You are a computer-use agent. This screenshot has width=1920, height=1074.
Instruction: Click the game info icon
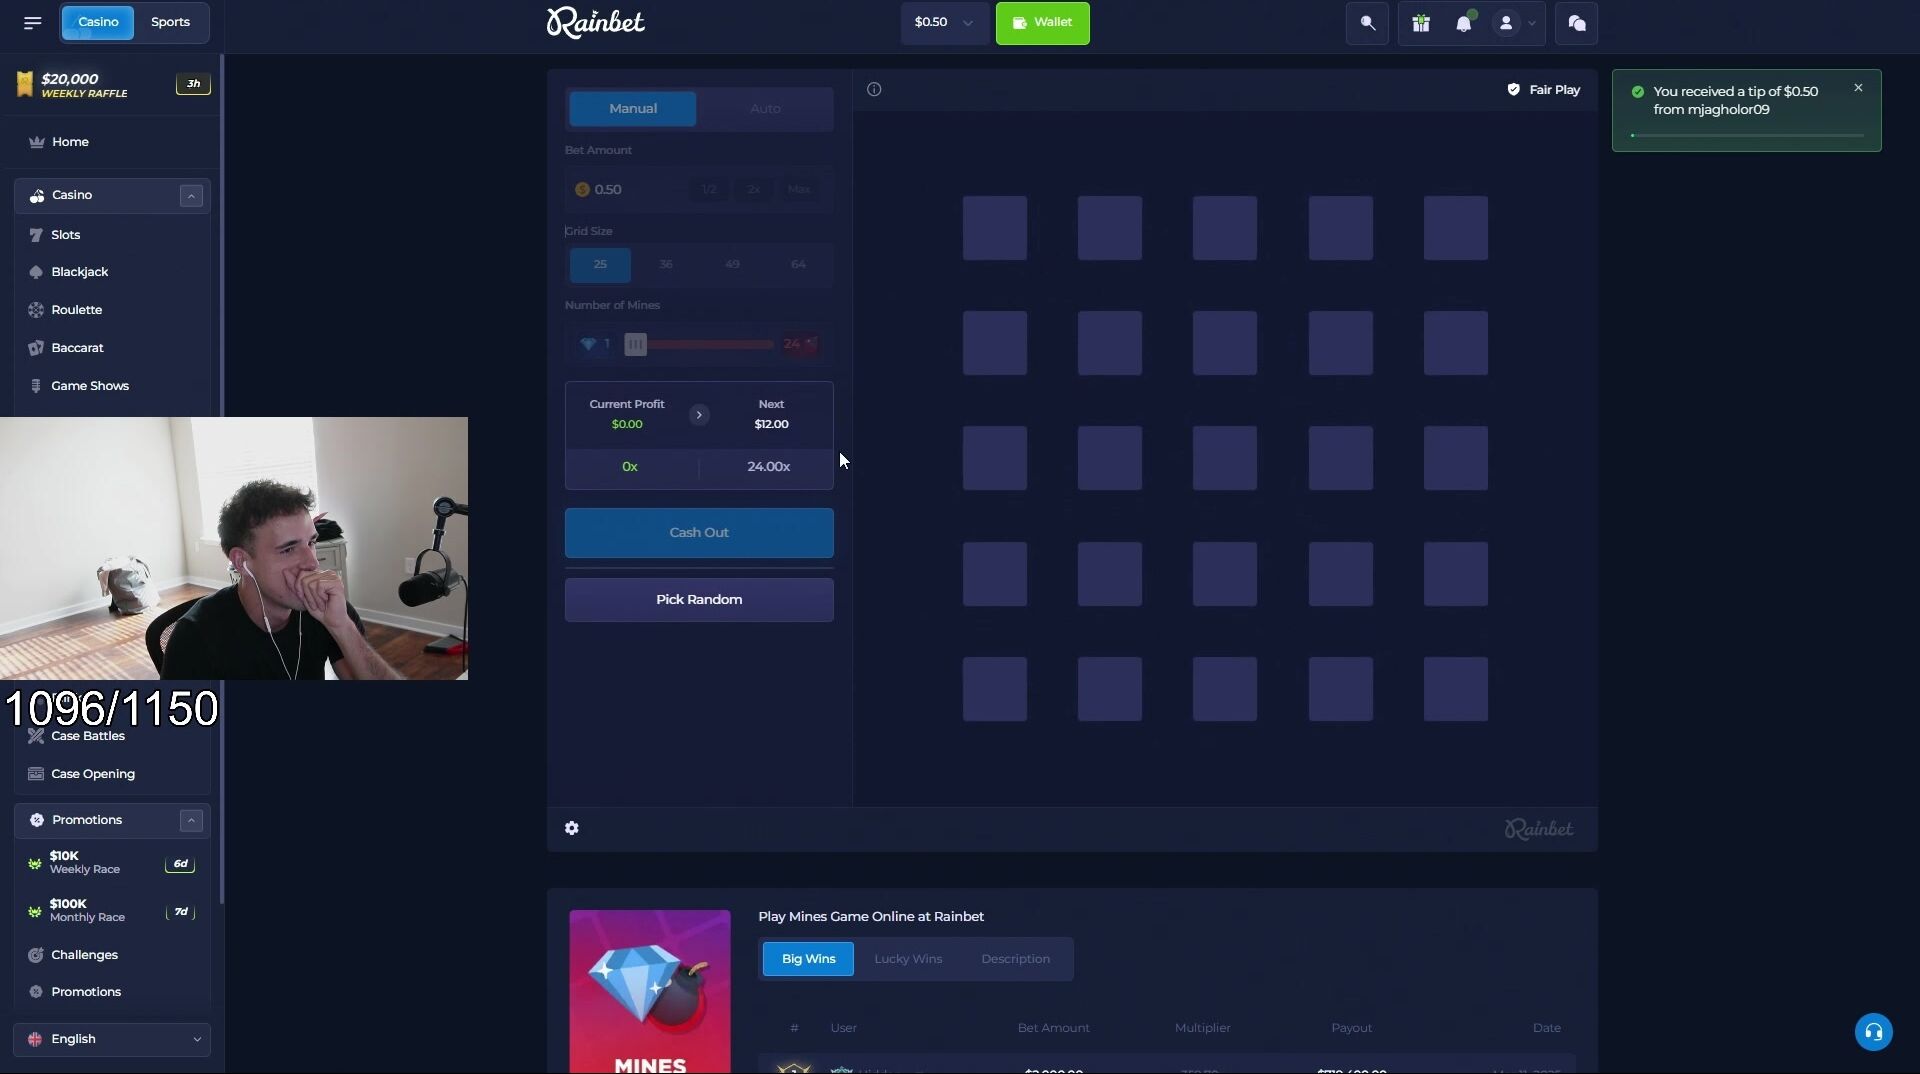874,90
